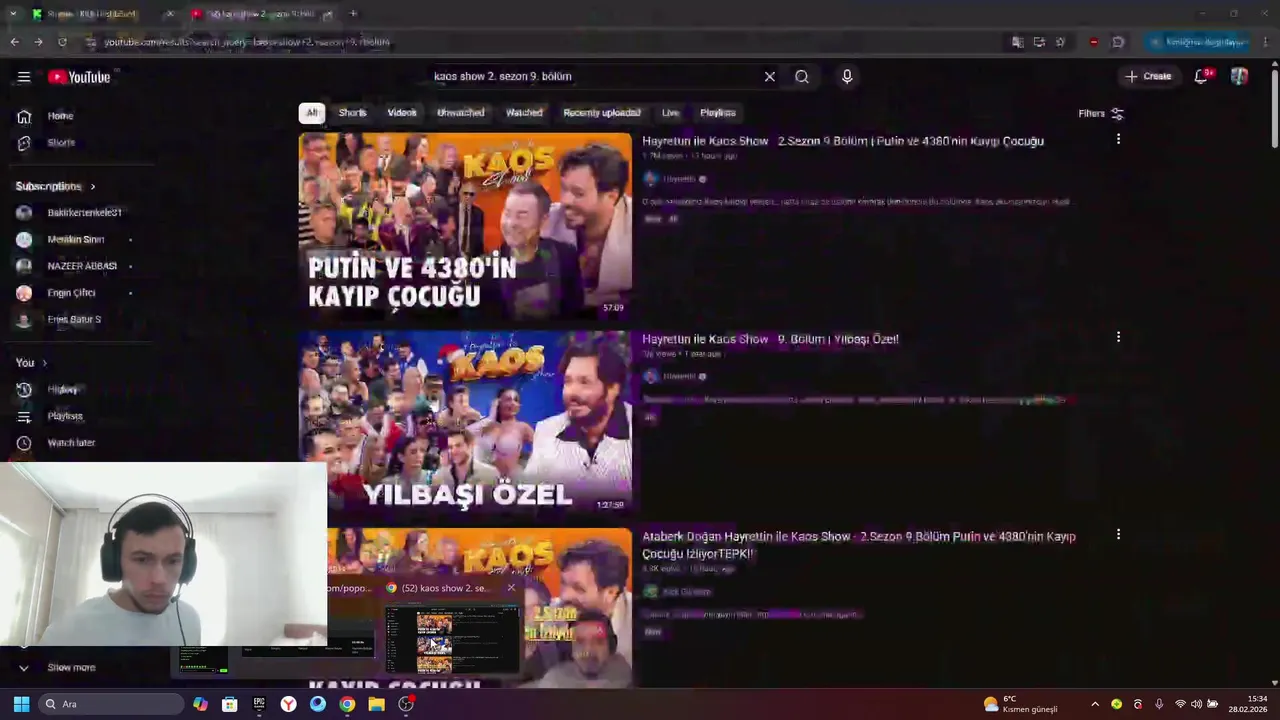Open Google Chrome in the taskbar
The width and height of the screenshot is (1280, 720).
(x=347, y=704)
